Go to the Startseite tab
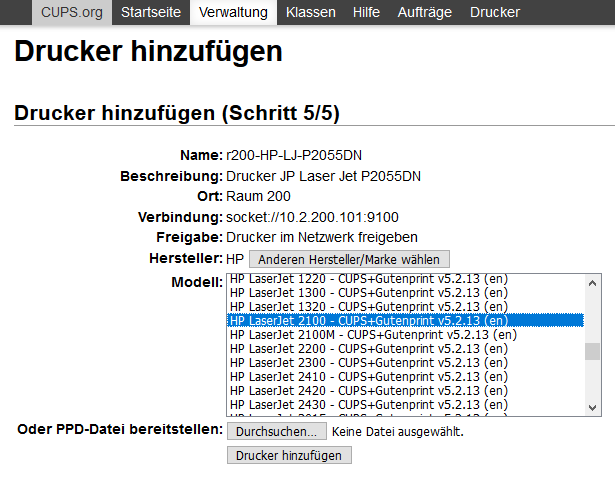Viewport: 615px width, 494px height. click(x=151, y=12)
